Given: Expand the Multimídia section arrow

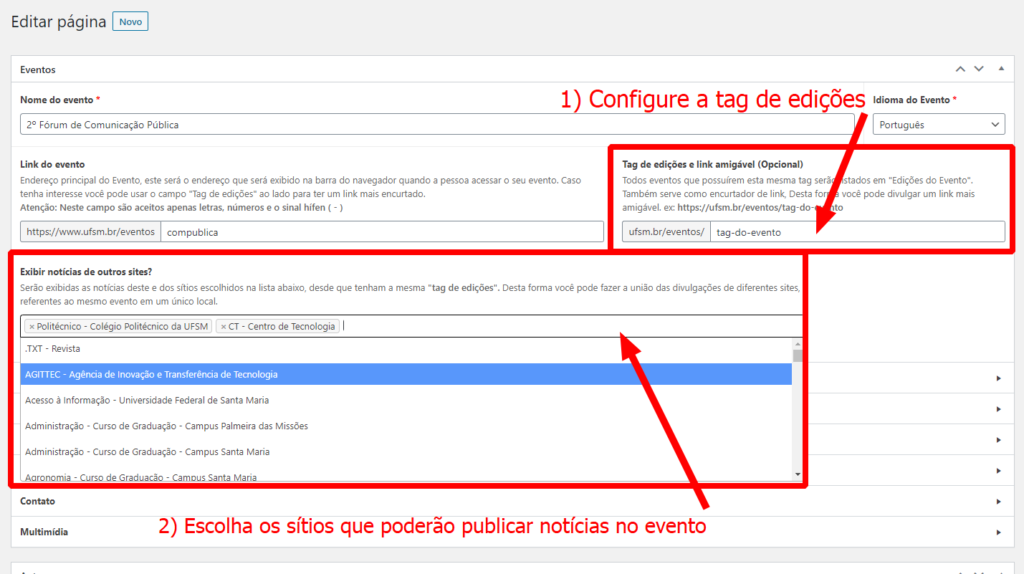Looking at the screenshot, I should (x=998, y=532).
